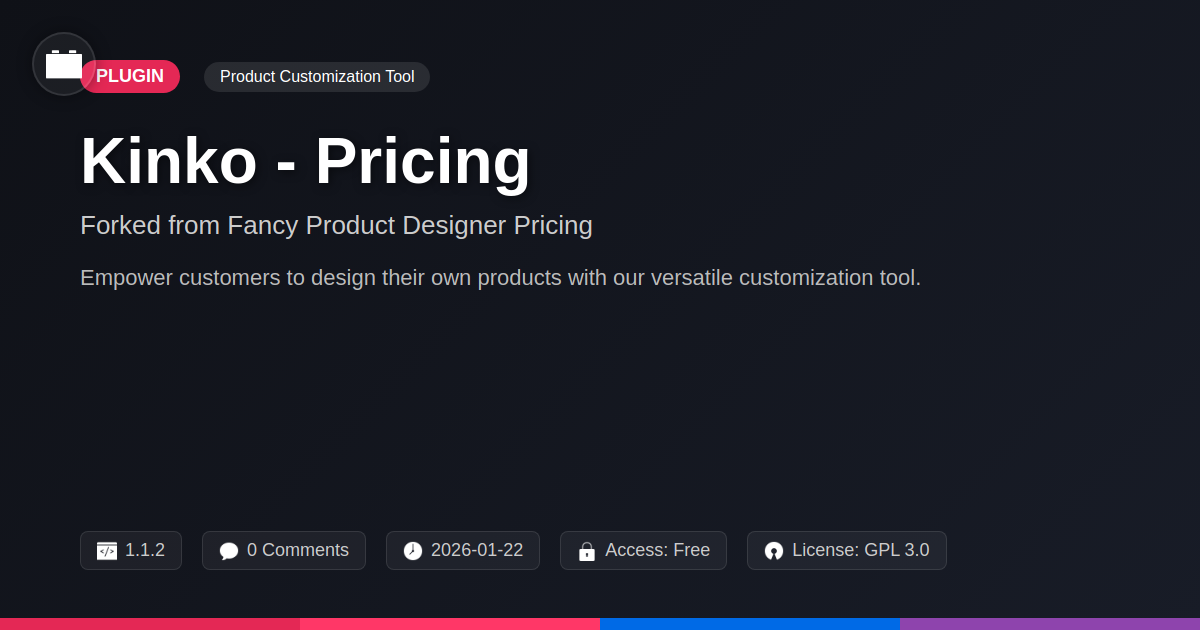Click the open source license icon
Screen dimensions: 1200x630
pyautogui.click(x=774, y=551)
